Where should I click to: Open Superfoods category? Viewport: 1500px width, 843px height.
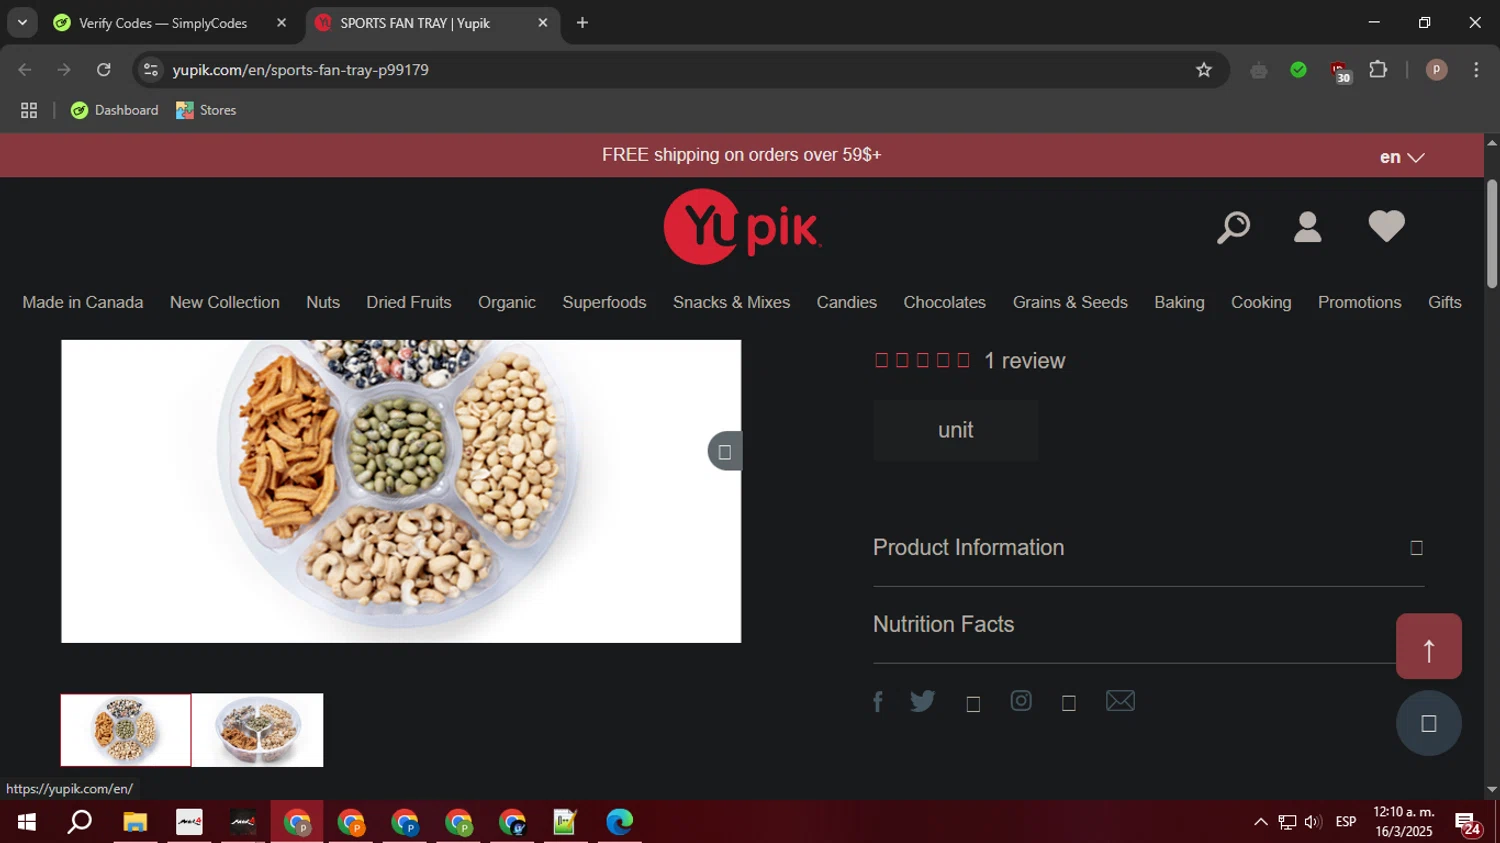(x=604, y=302)
